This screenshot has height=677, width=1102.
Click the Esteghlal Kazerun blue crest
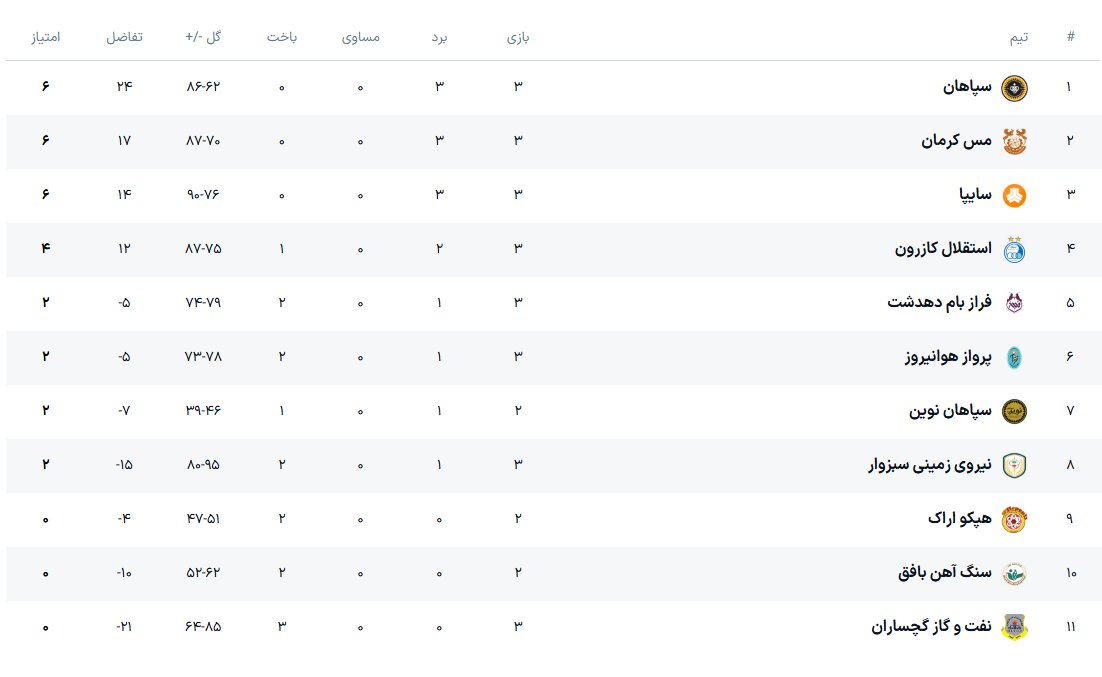pos(1014,249)
